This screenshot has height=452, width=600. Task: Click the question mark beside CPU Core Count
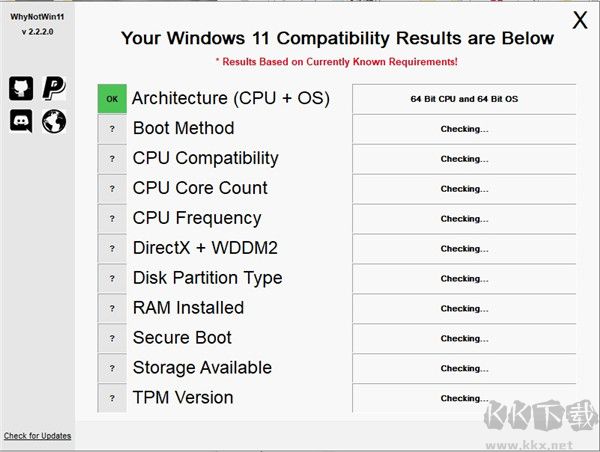click(112, 189)
